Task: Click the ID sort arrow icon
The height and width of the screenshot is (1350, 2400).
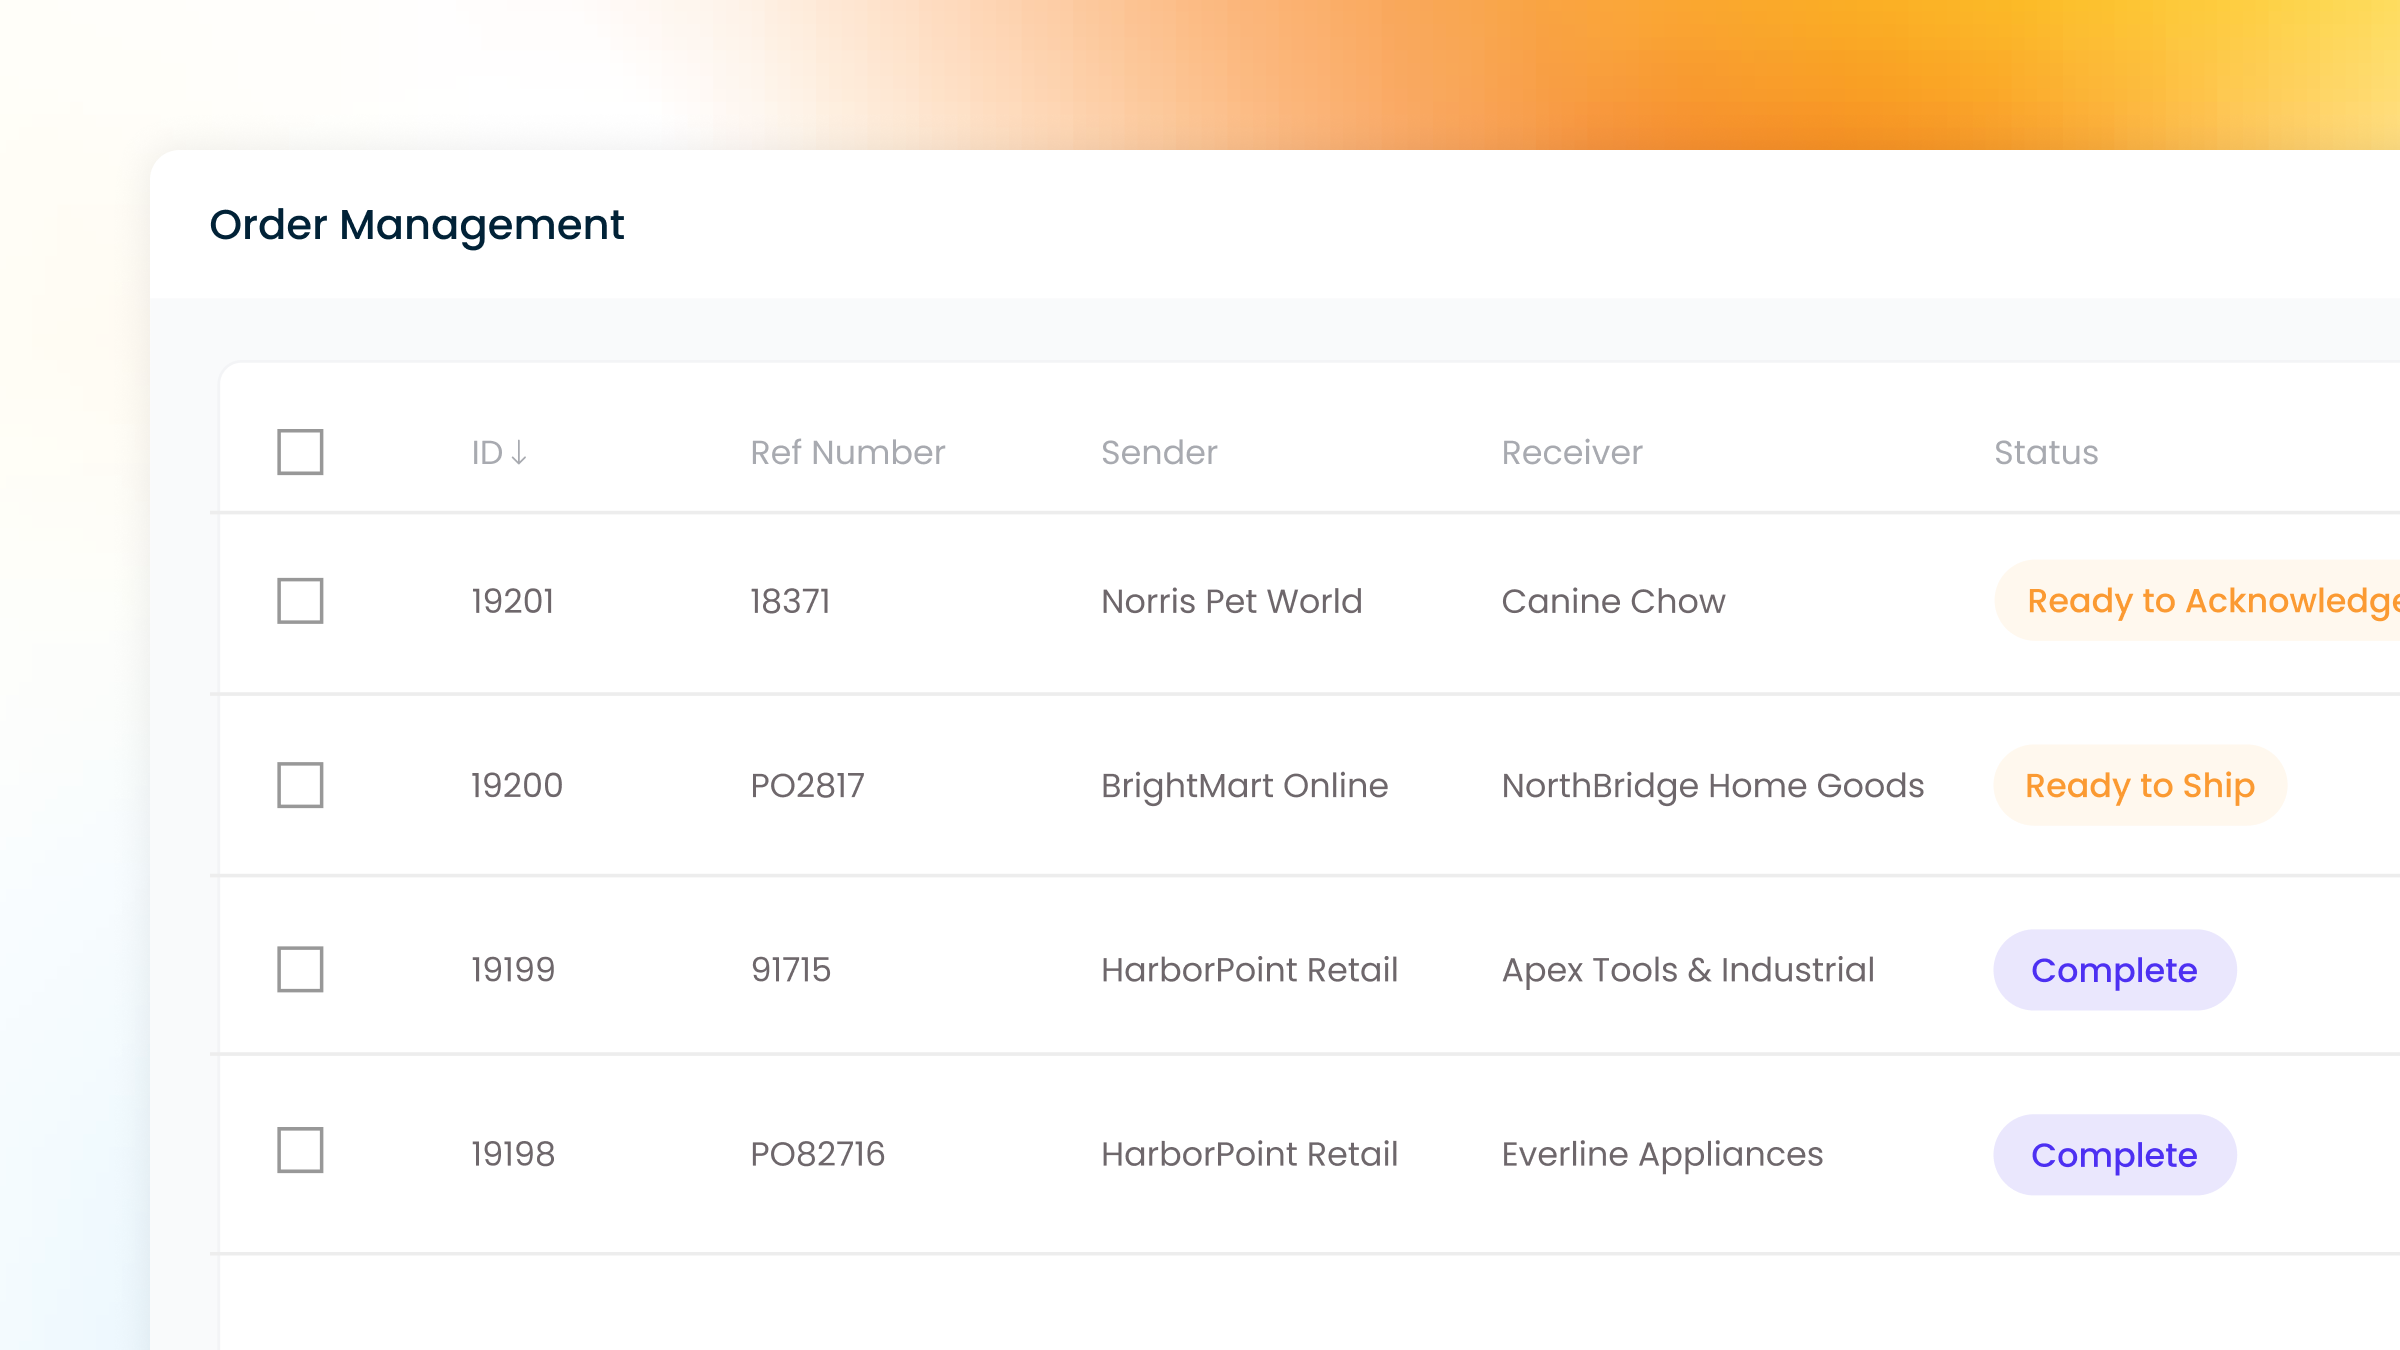Action: [518, 453]
